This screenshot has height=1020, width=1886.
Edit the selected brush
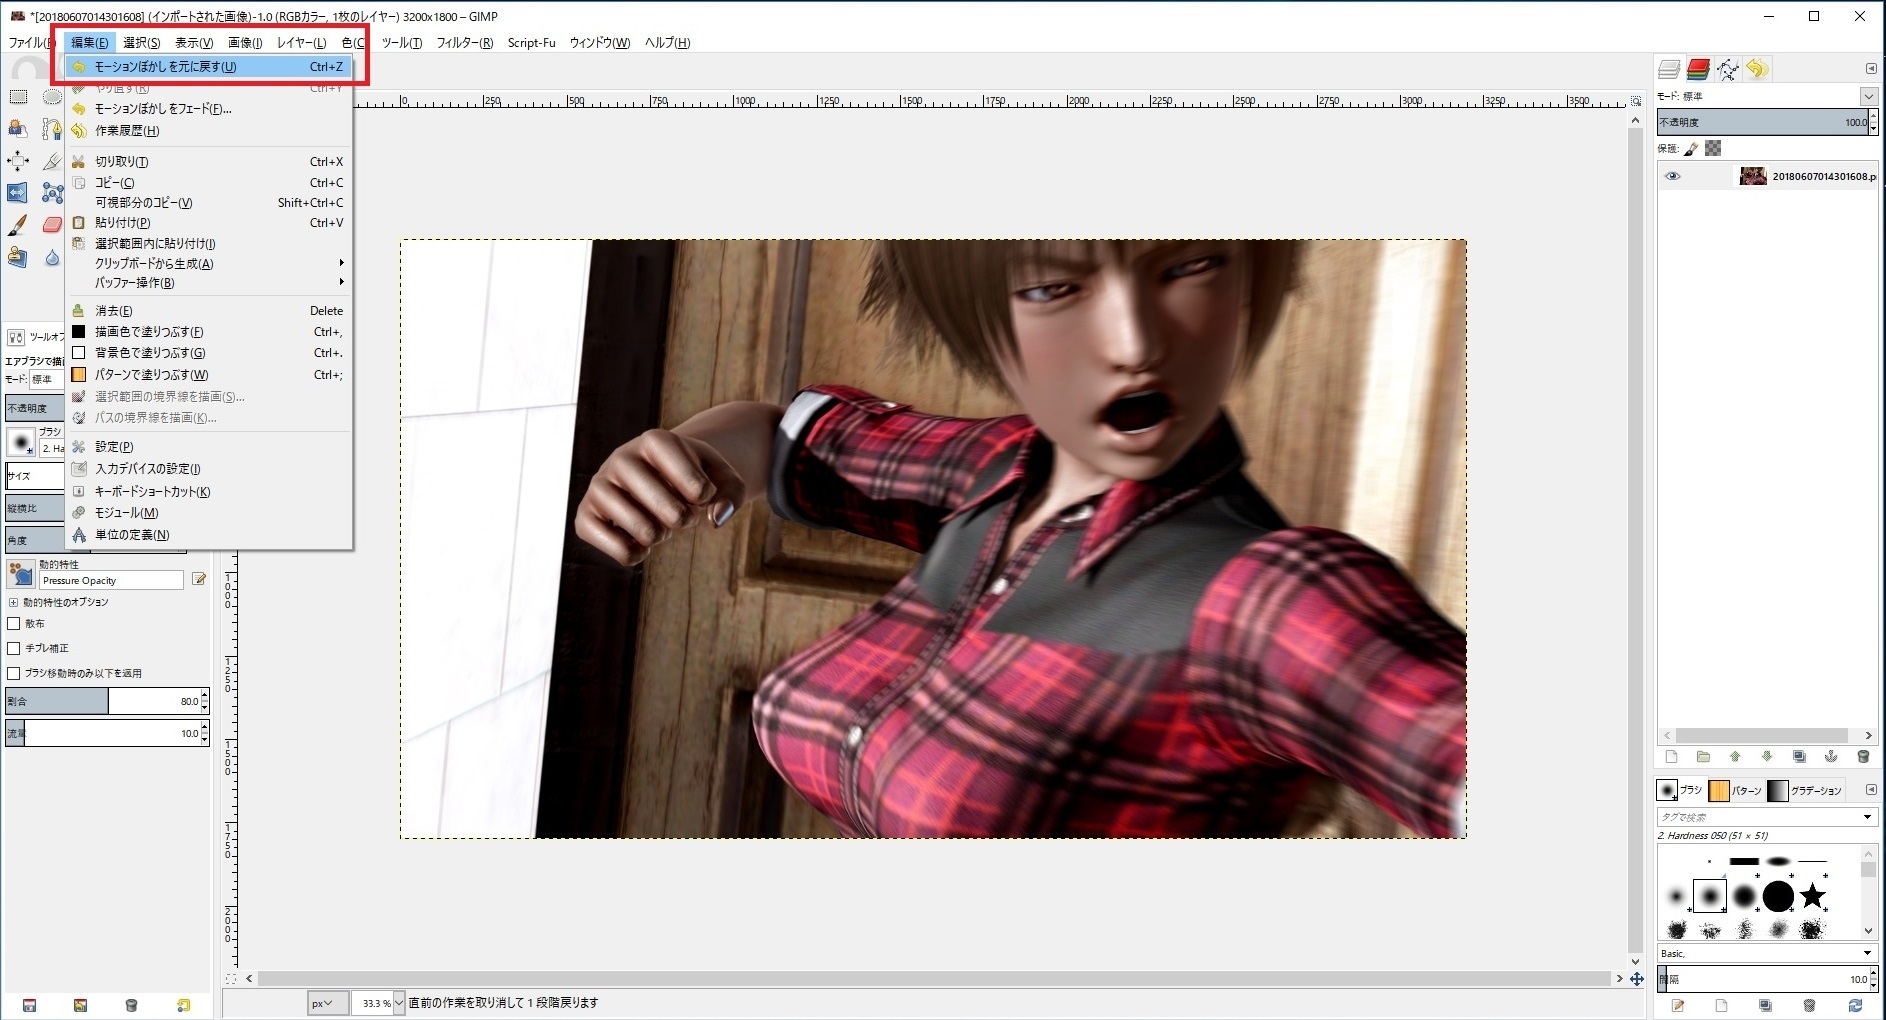point(1678,1005)
